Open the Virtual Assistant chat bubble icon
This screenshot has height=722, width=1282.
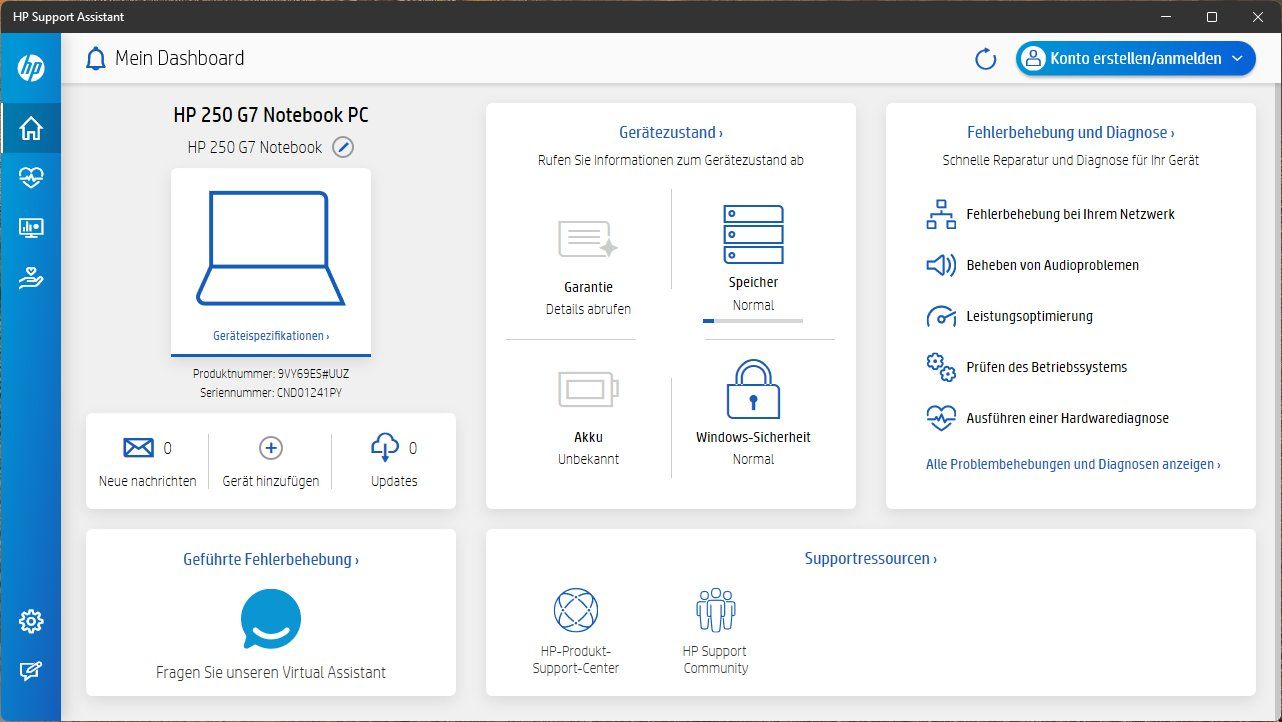271,619
